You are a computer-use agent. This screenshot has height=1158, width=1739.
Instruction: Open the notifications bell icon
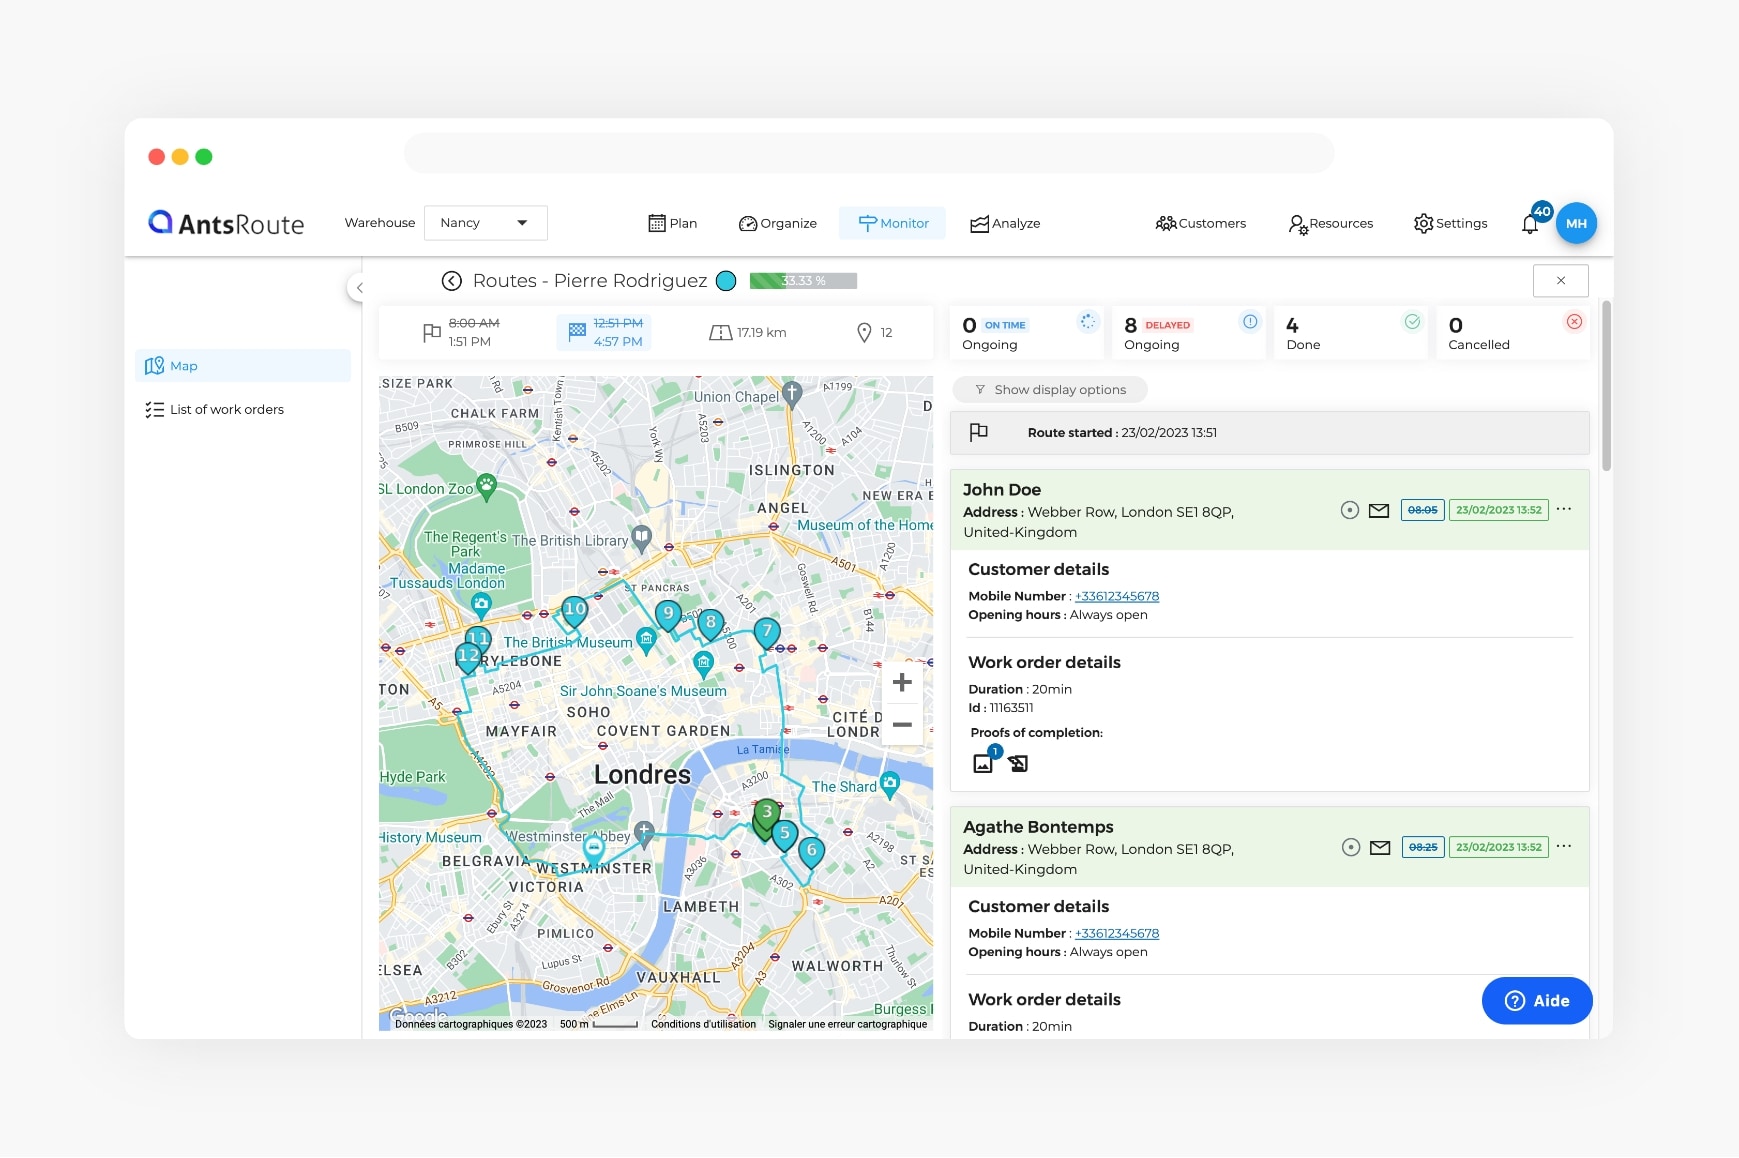pos(1530,224)
